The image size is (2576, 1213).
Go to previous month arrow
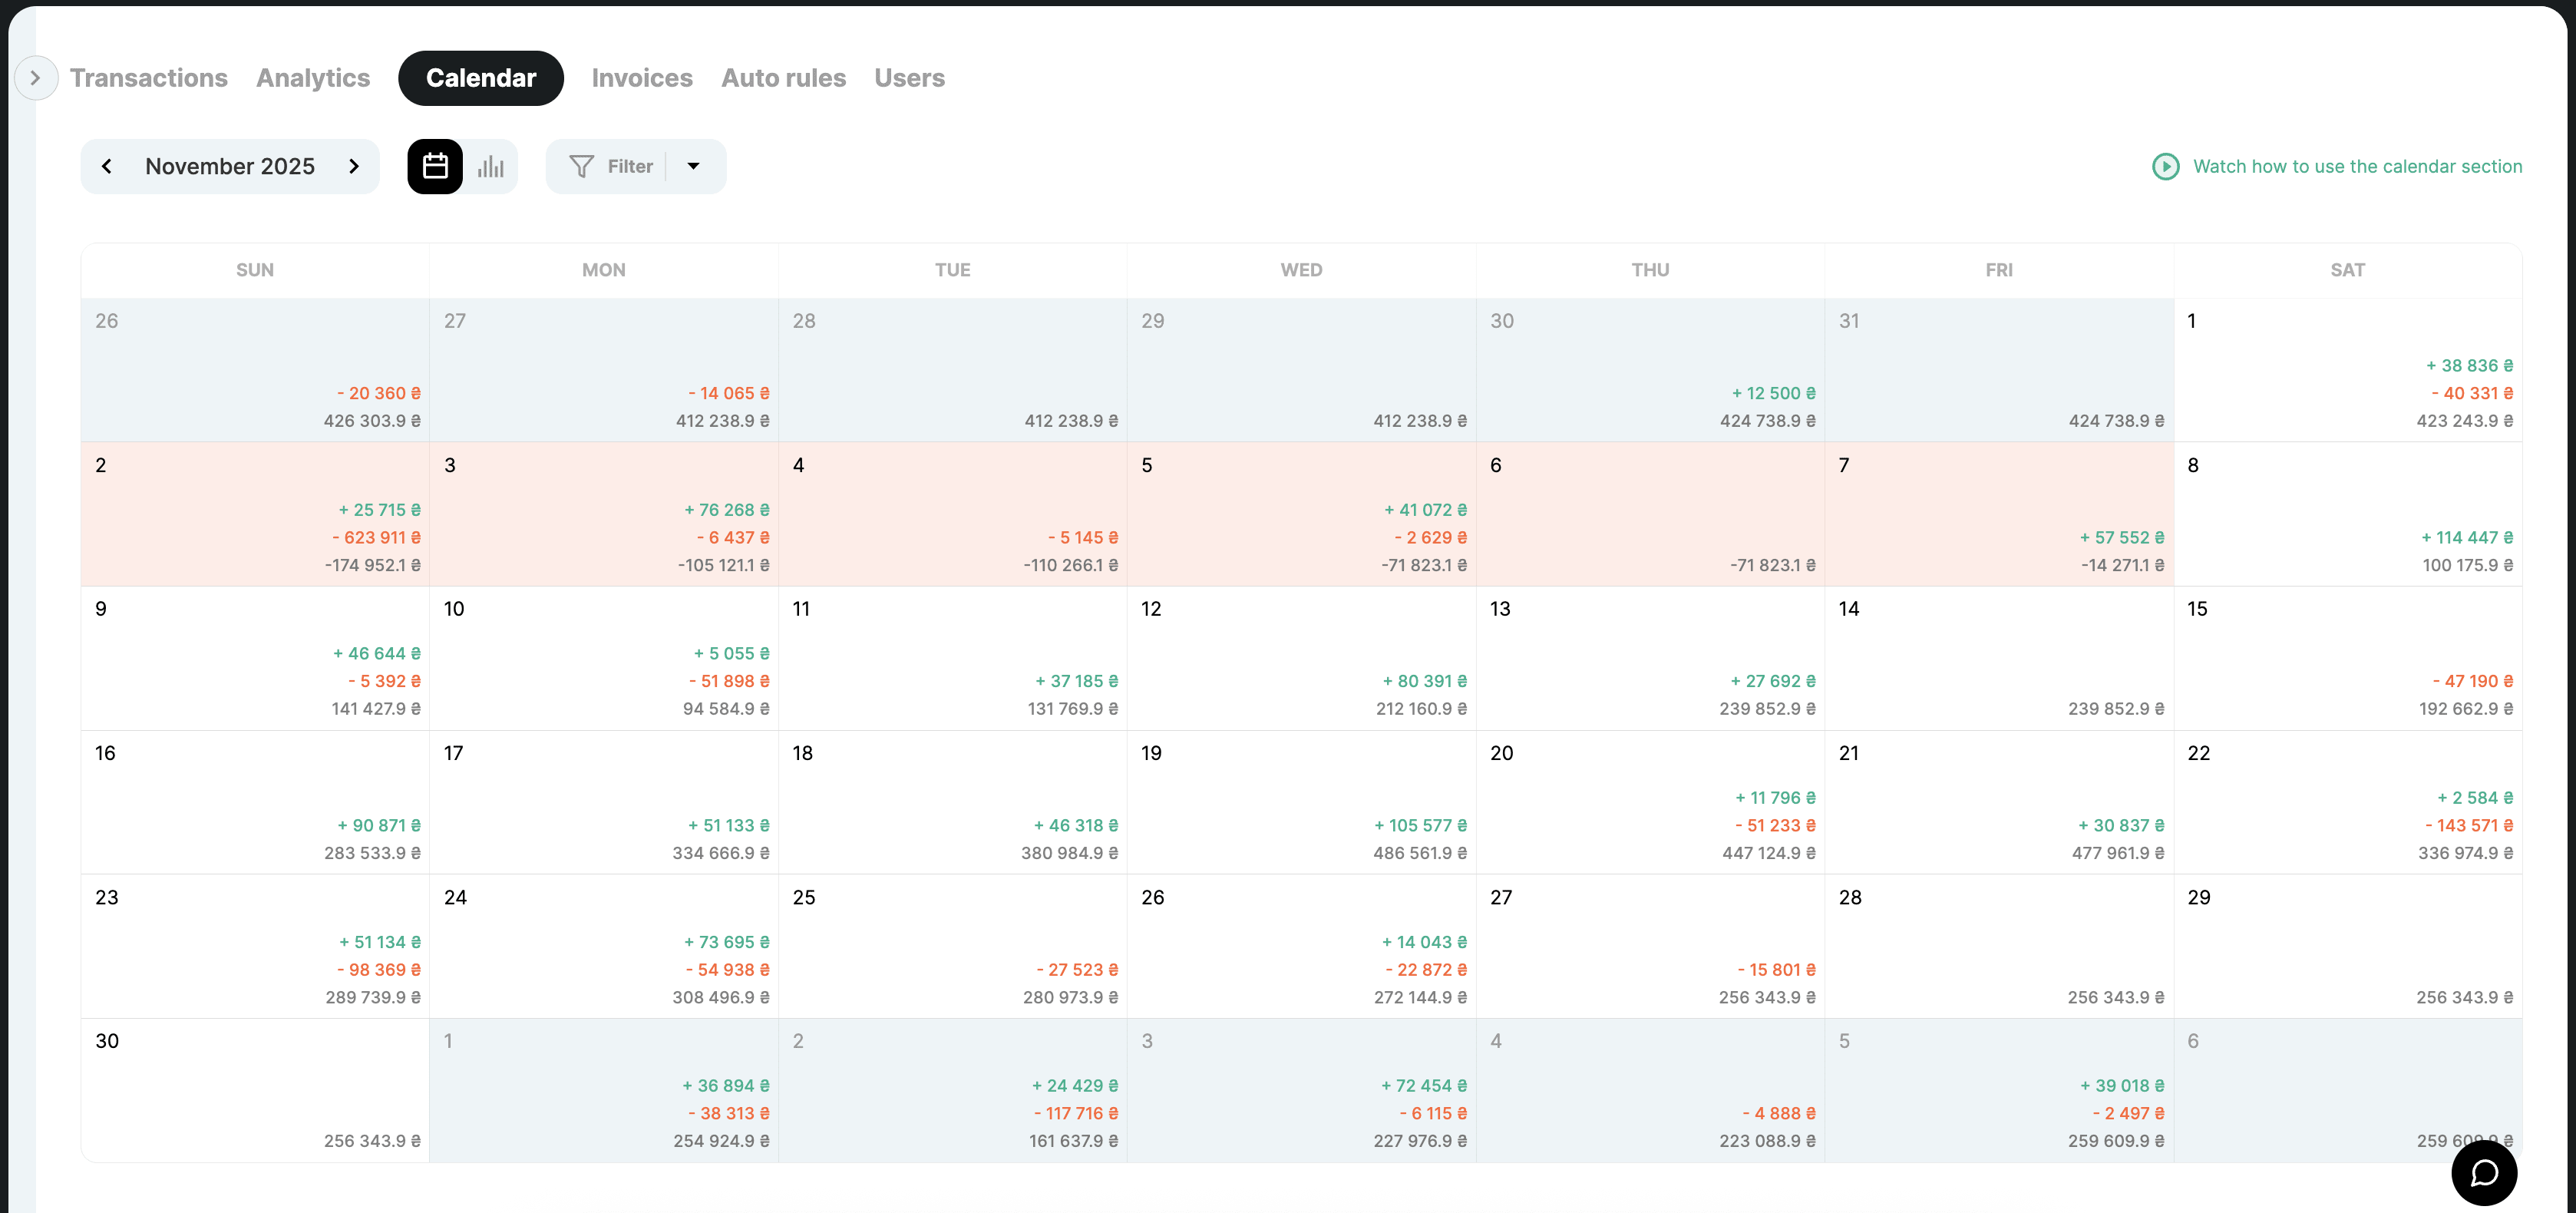[x=107, y=166]
